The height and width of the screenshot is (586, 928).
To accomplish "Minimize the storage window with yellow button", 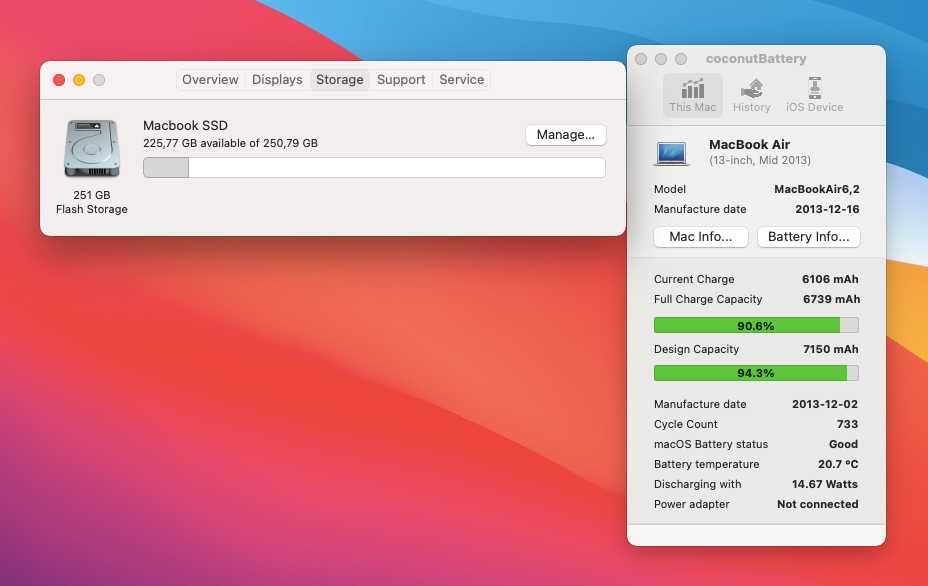I will (x=79, y=80).
